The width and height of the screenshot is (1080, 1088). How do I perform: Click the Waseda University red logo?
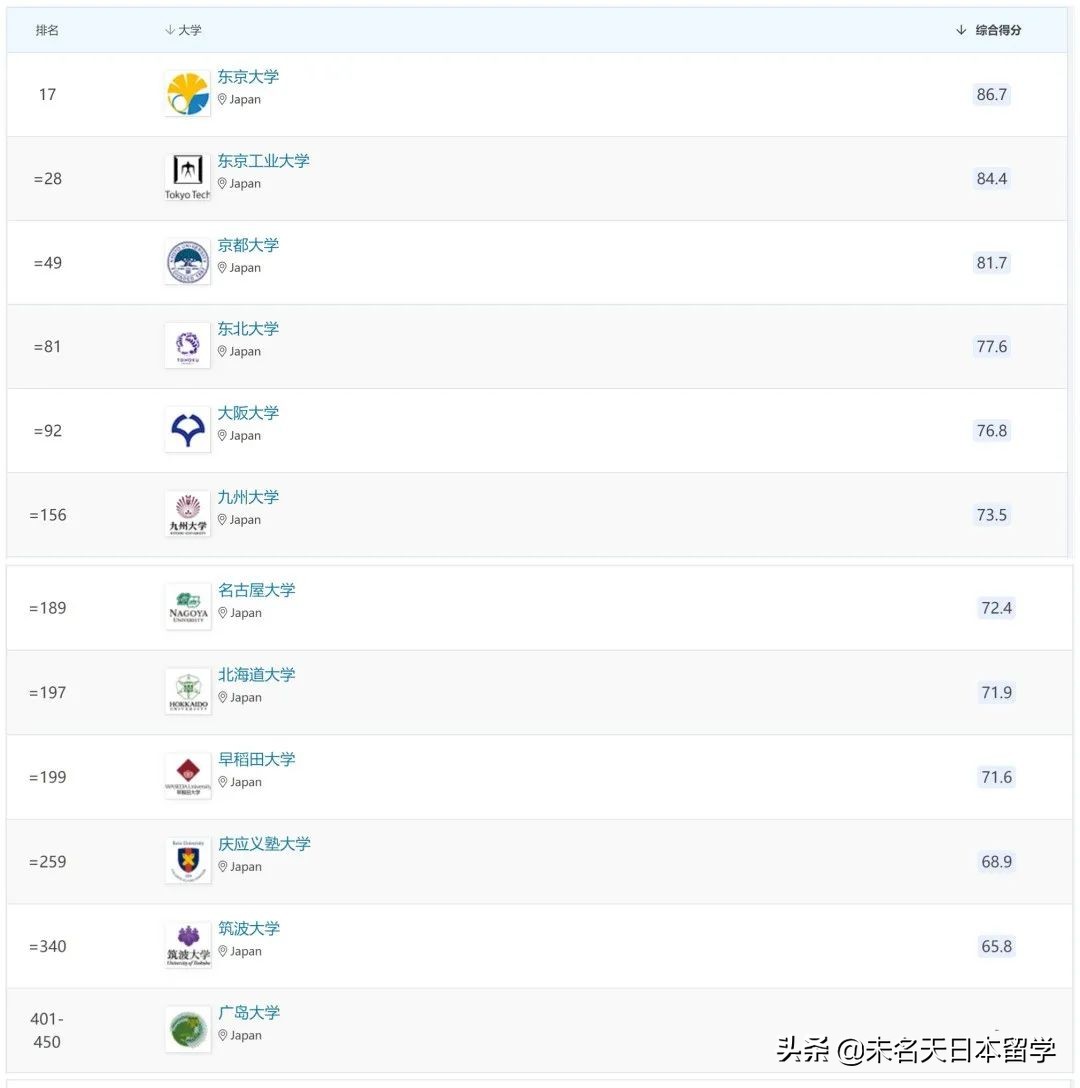pos(187,775)
